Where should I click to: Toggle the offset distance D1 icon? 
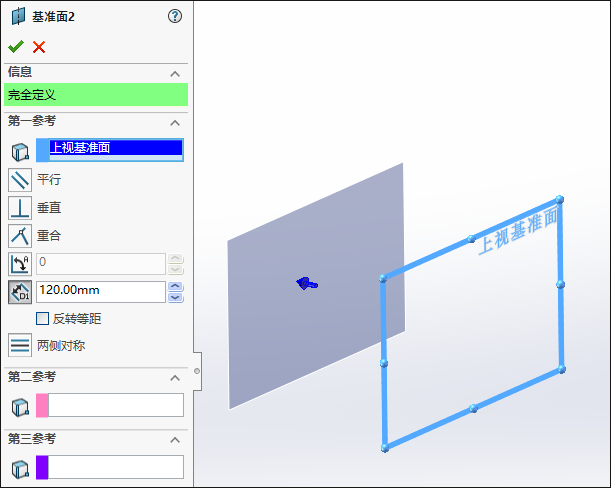coord(20,292)
